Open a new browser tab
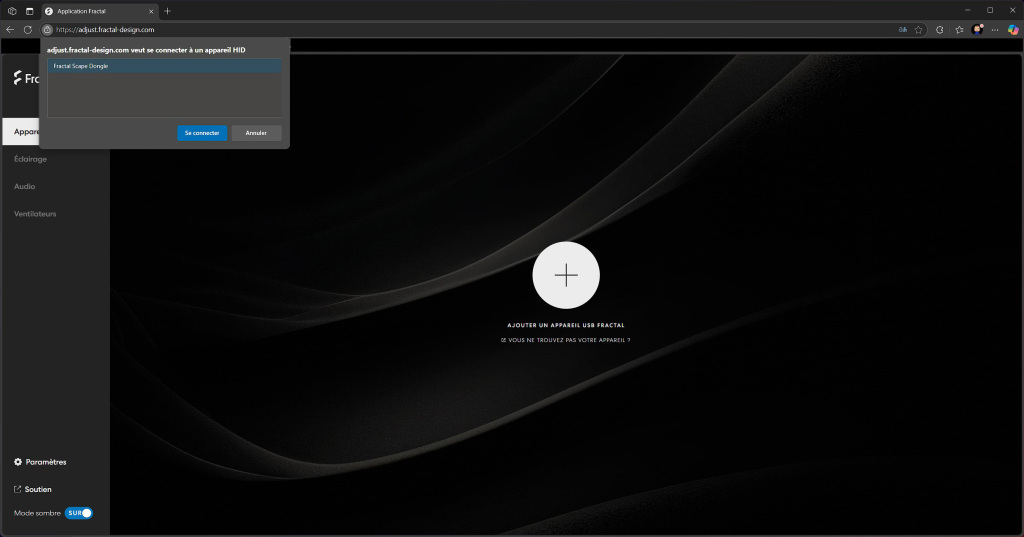This screenshot has height=537, width=1024. click(x=167, y=10)
